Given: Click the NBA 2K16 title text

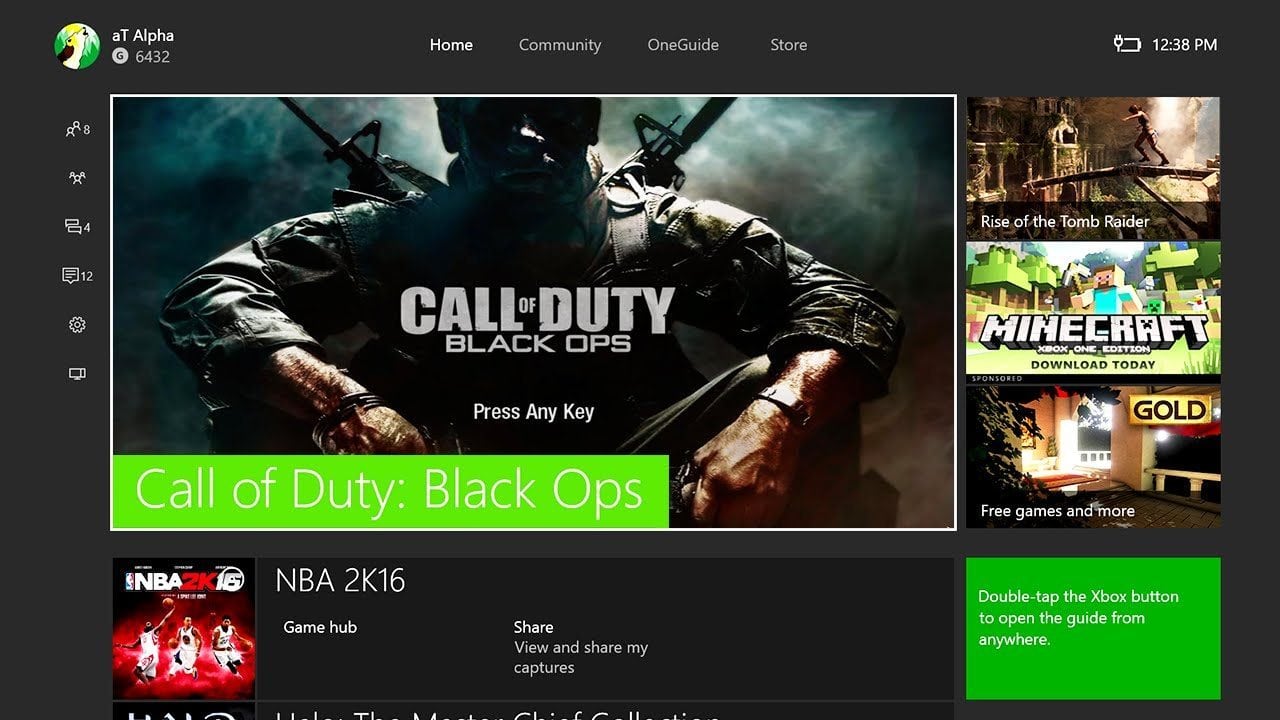Looking at the screenshot, I should (340, 580).
